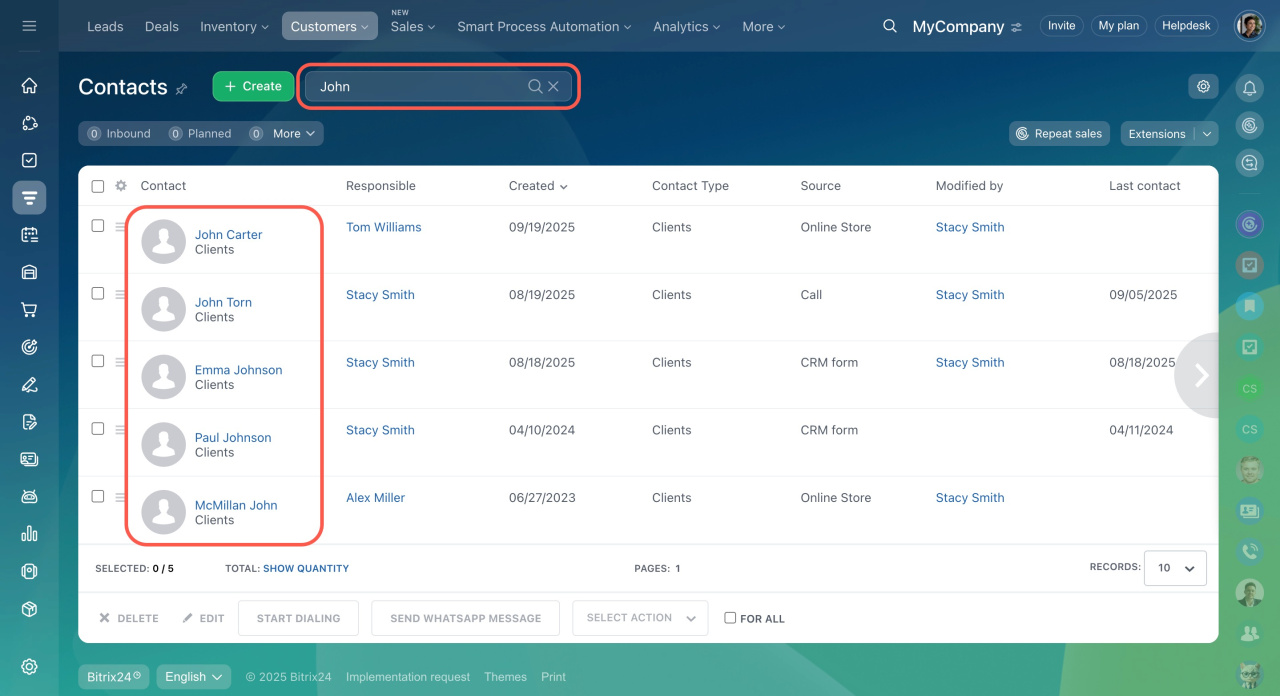Open the hamburger menu at top left
Image resolution: width=1280 pixels, height=696 pixels.
coord(29,26)
